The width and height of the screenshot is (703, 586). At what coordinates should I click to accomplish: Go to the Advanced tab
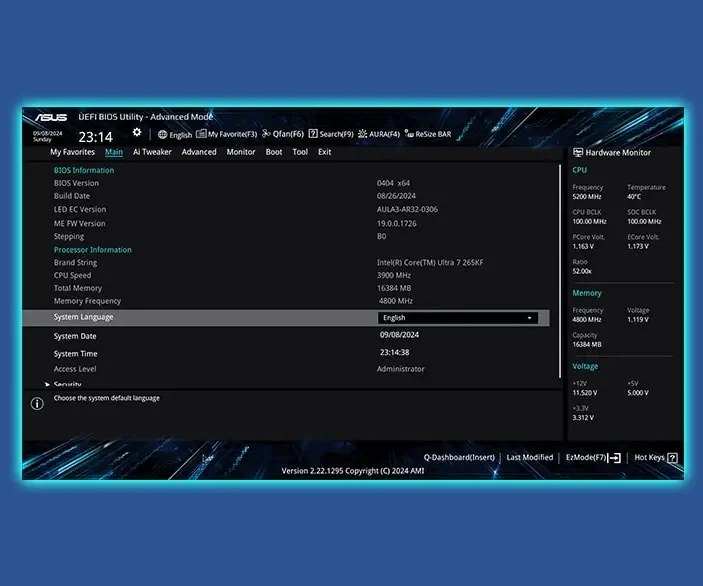pos(199,152)
